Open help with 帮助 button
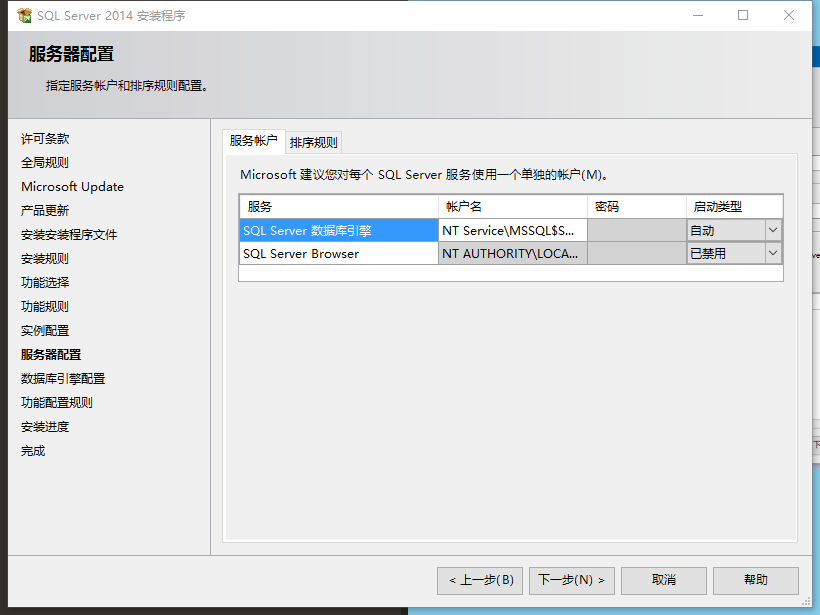Screen dimensions: 820x615 (756, 580)
